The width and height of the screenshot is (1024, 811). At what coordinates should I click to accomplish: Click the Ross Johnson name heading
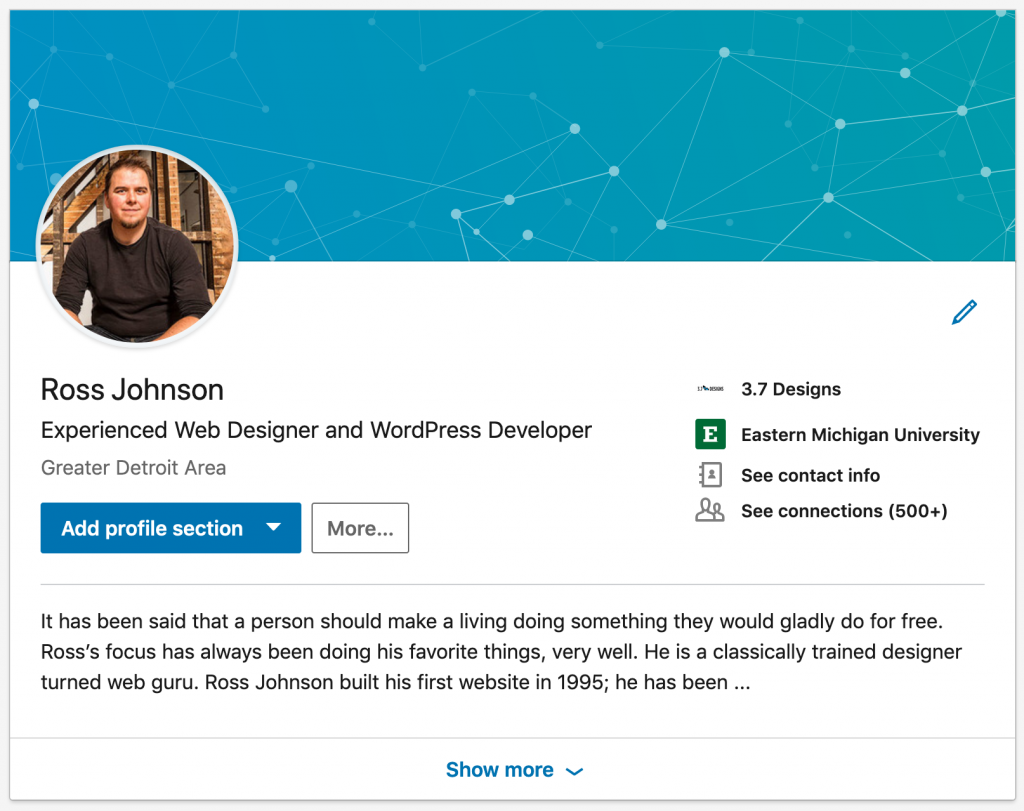(x=132, y=389)
